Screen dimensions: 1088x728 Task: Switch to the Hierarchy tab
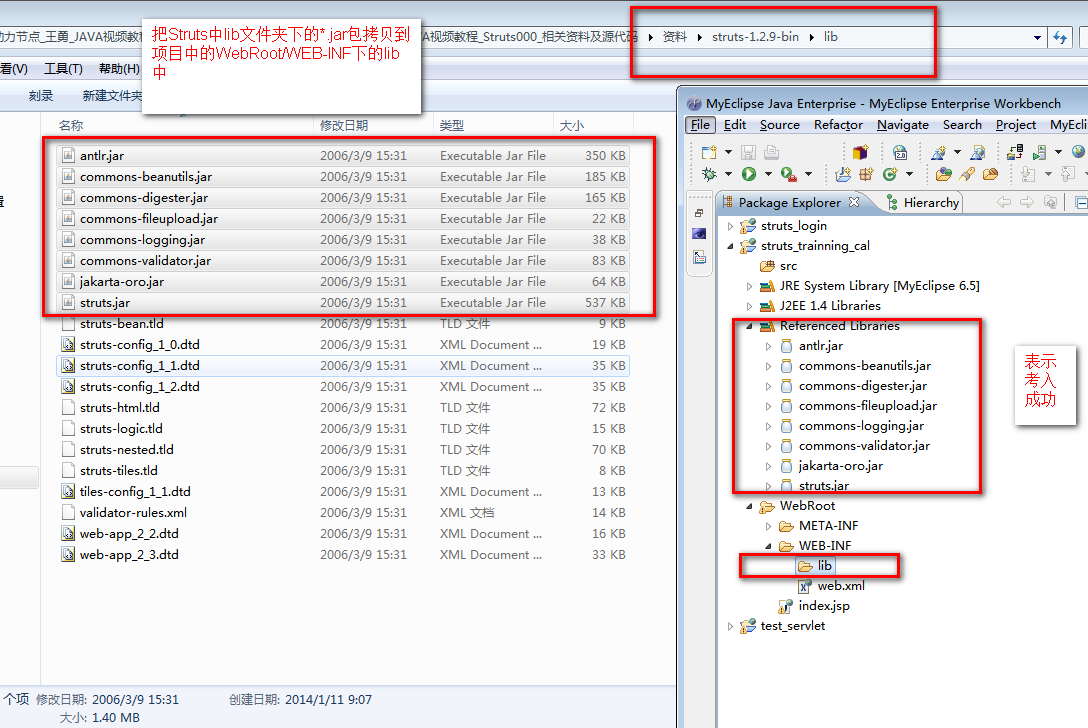point(930,202)
